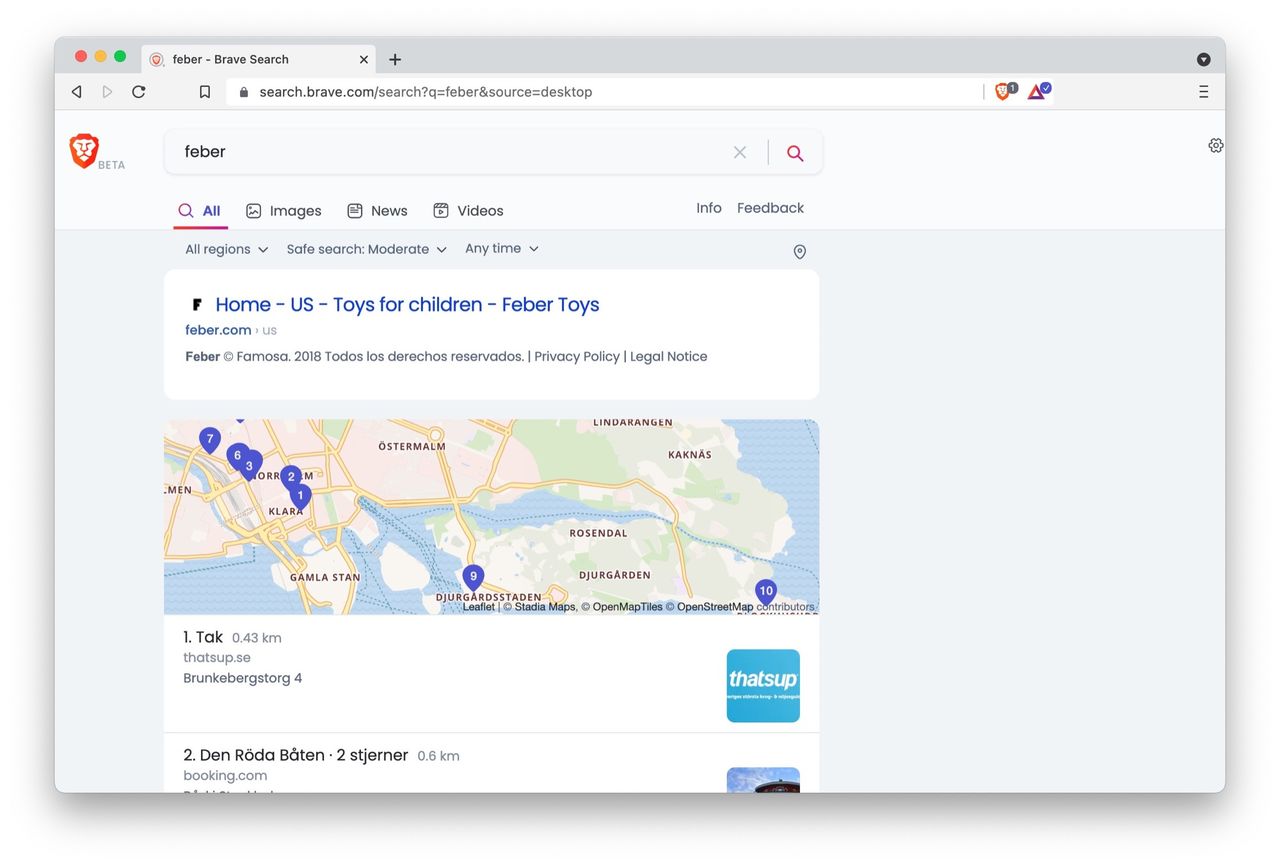Image resolution: width=1280 pixels, height=865 pixels.
Task: Select map marker number 1
Action: point(300,496)
